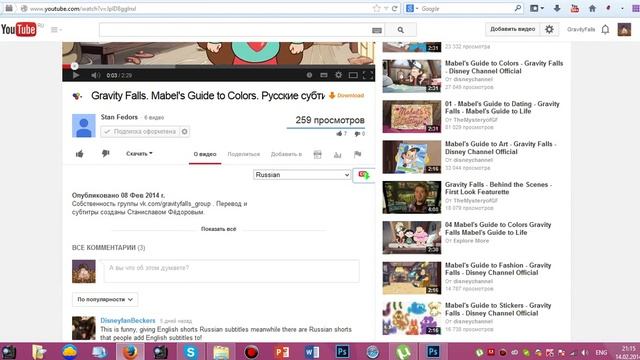Click the comment input box
This screenshot has height=360, width=640.
pos(231,271)
